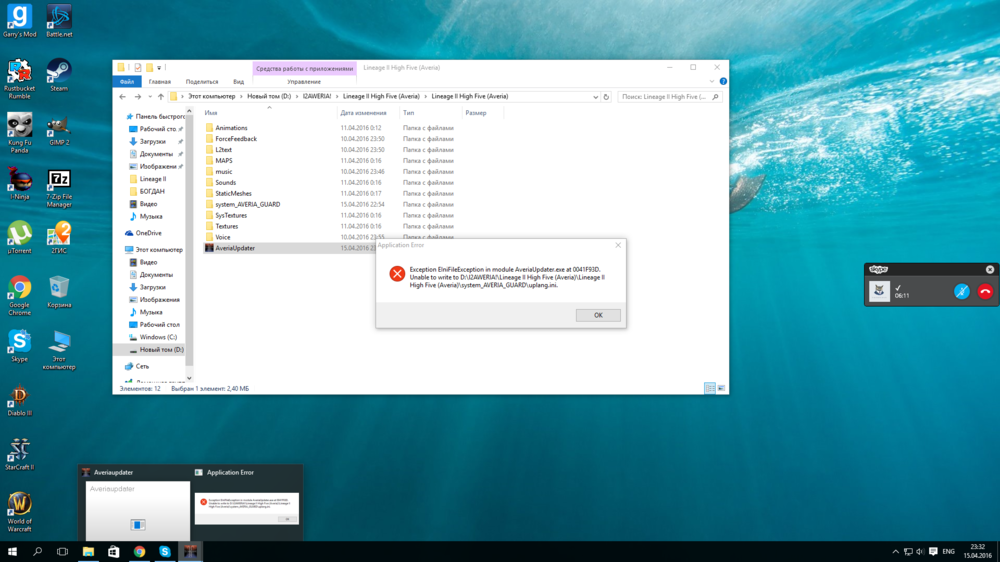Open Steam desktop shortcut
This screenshot has height=562, width=1000.
point(59,72)
